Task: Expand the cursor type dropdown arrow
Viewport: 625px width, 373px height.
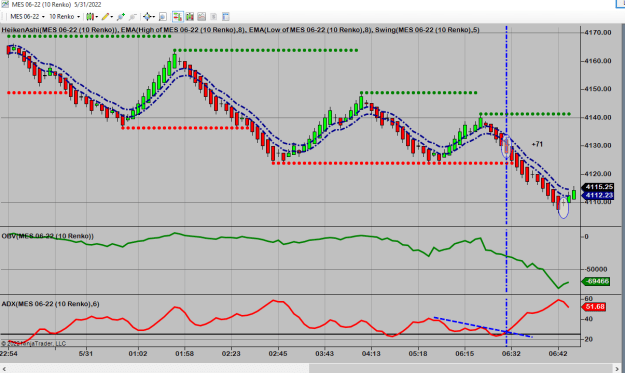Action: coord(154,17)
